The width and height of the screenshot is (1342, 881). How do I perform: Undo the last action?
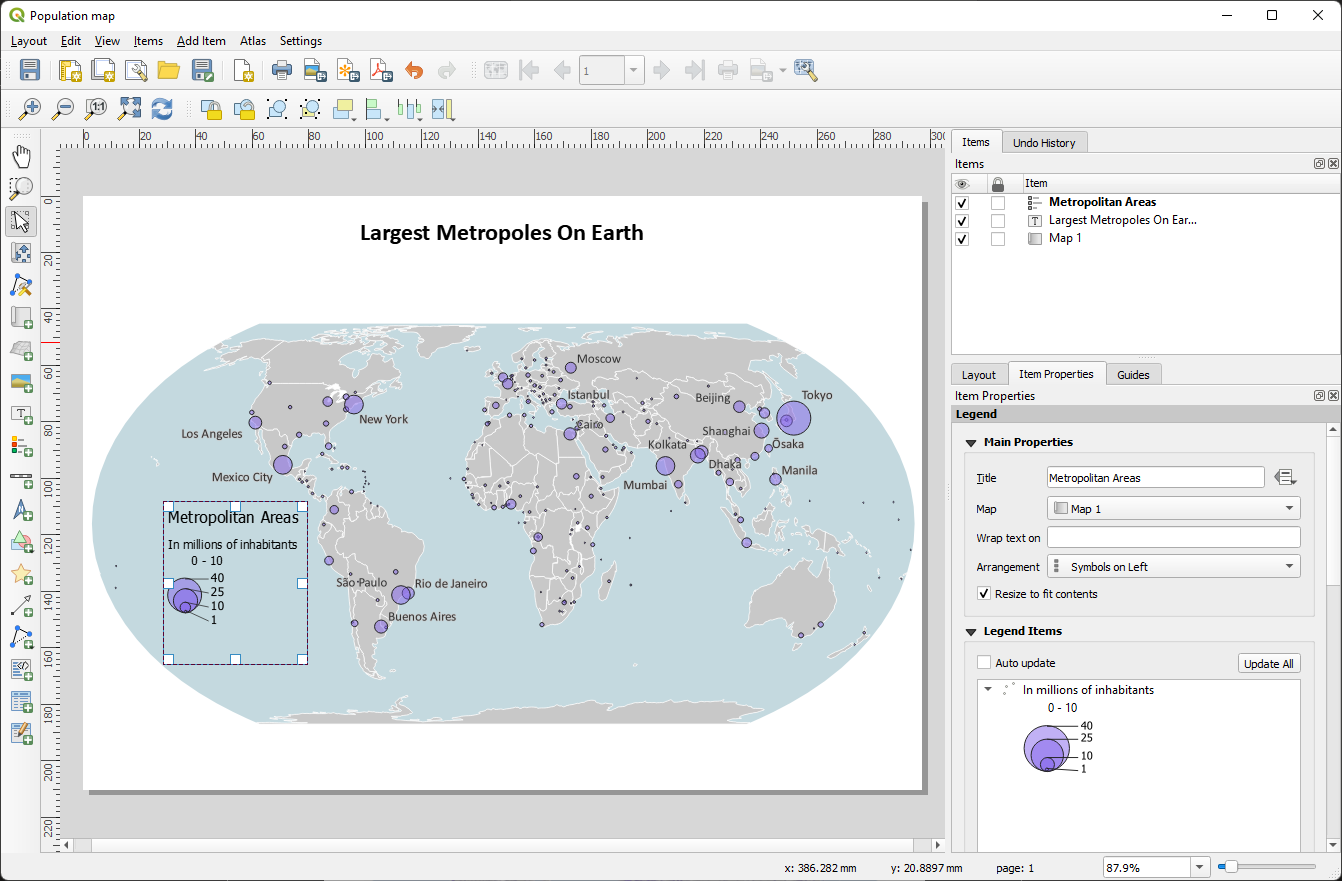pyautogui.click(x=413, y=70)
